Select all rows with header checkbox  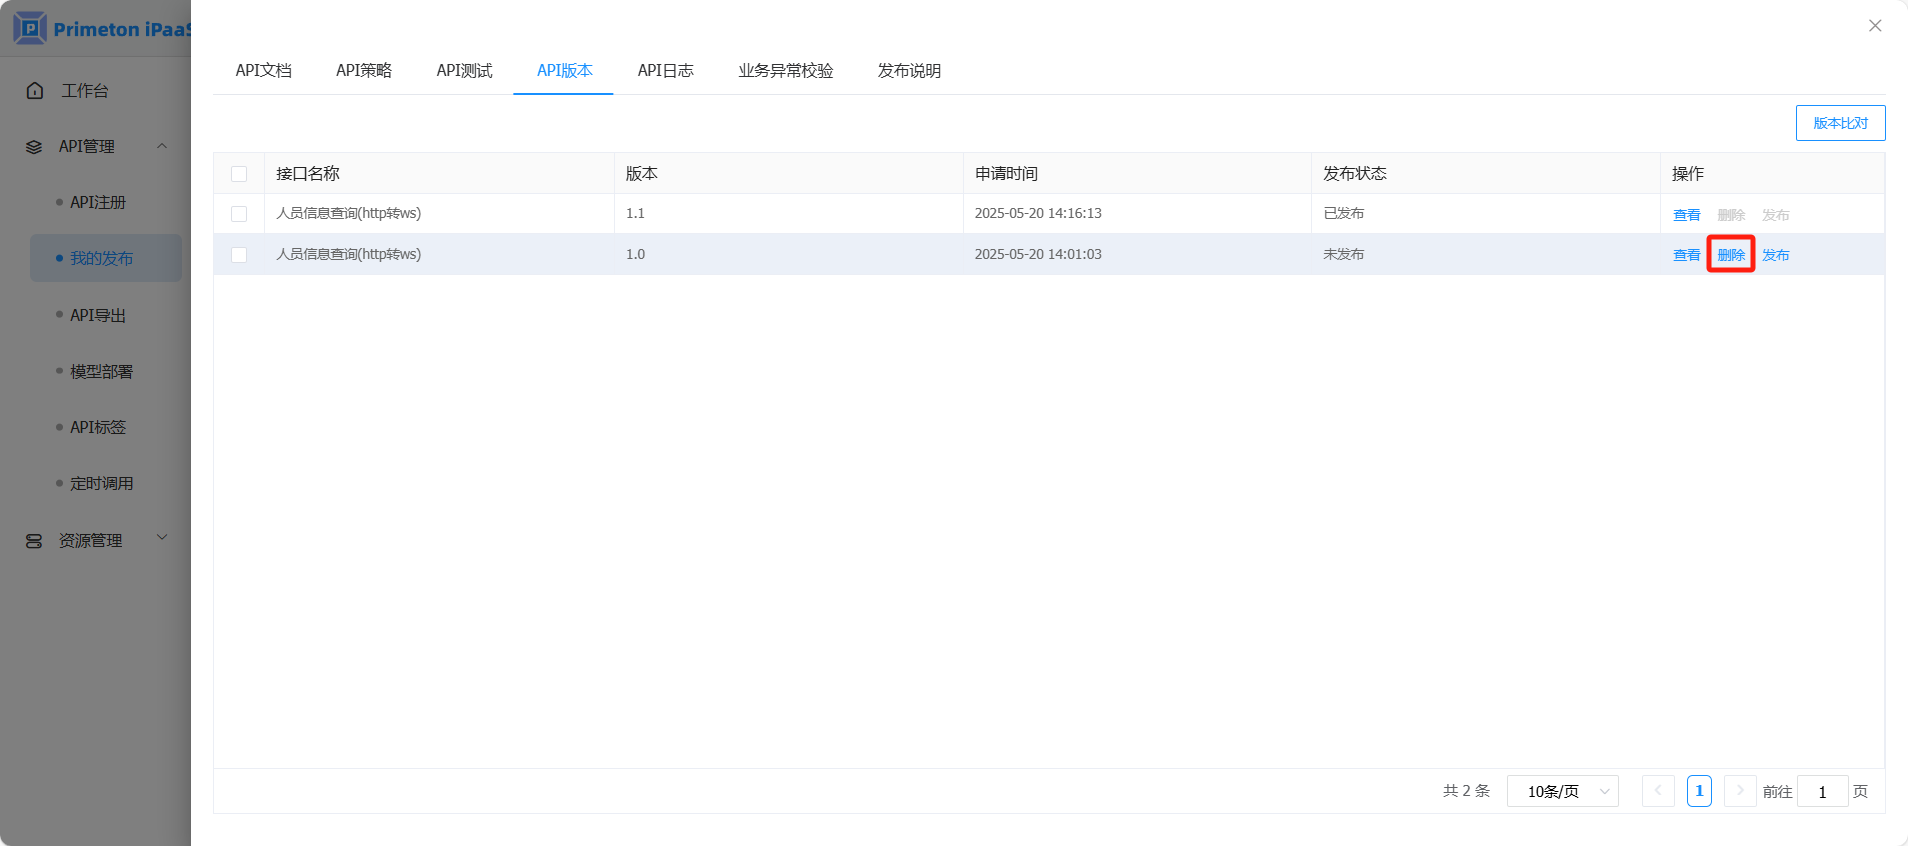239,174
